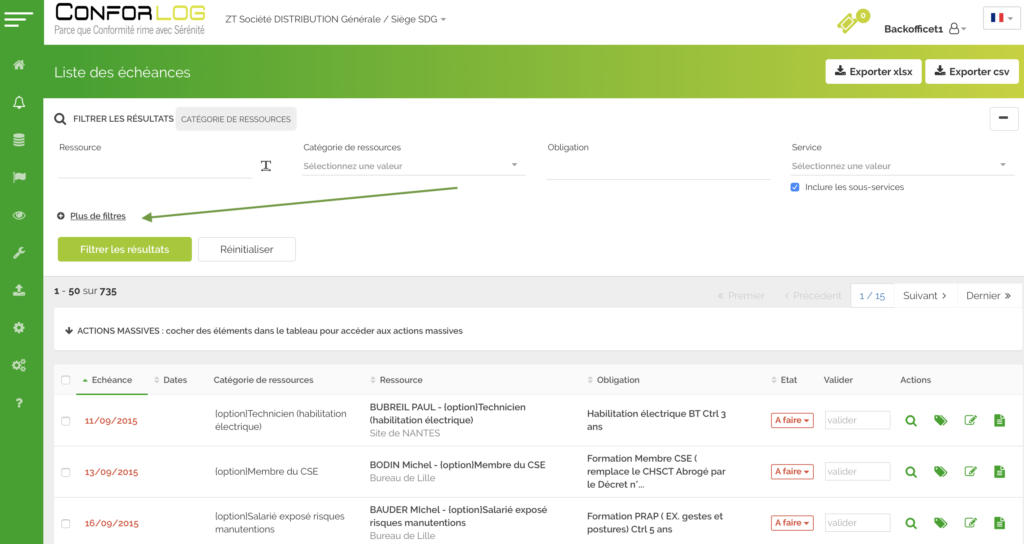Open the Catégorie de ressources dropdown

point(413,166)
